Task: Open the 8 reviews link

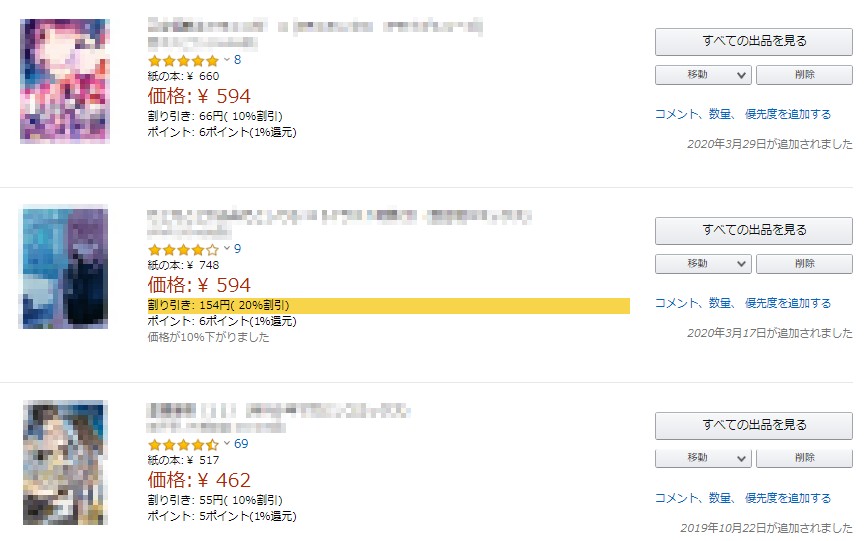Action: point(238,60)
